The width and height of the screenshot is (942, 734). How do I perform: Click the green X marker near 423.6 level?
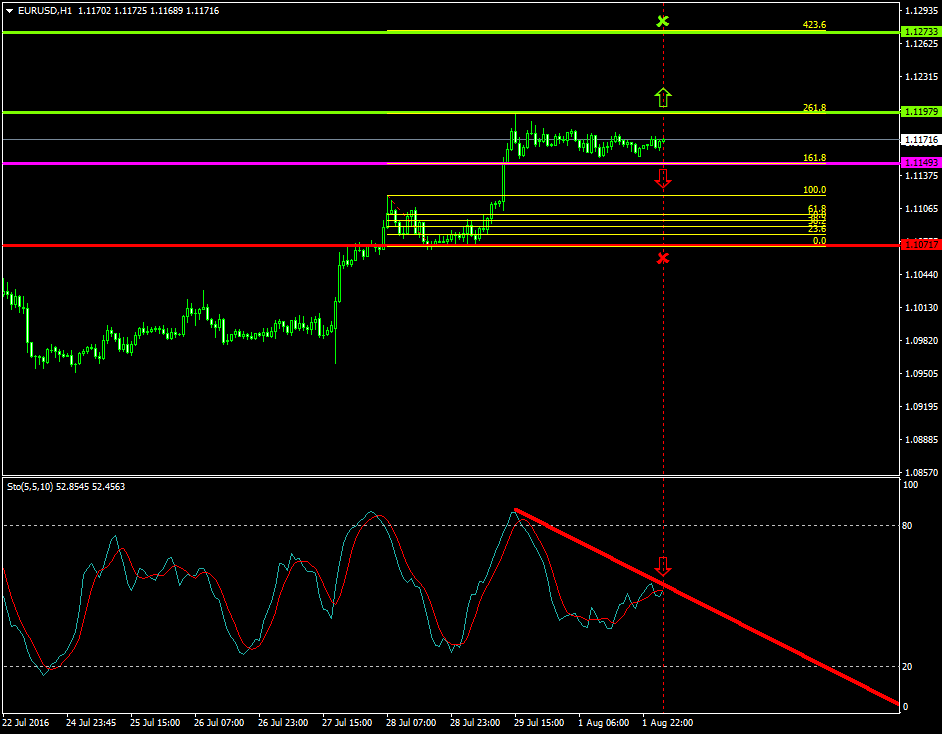[662, 21]
